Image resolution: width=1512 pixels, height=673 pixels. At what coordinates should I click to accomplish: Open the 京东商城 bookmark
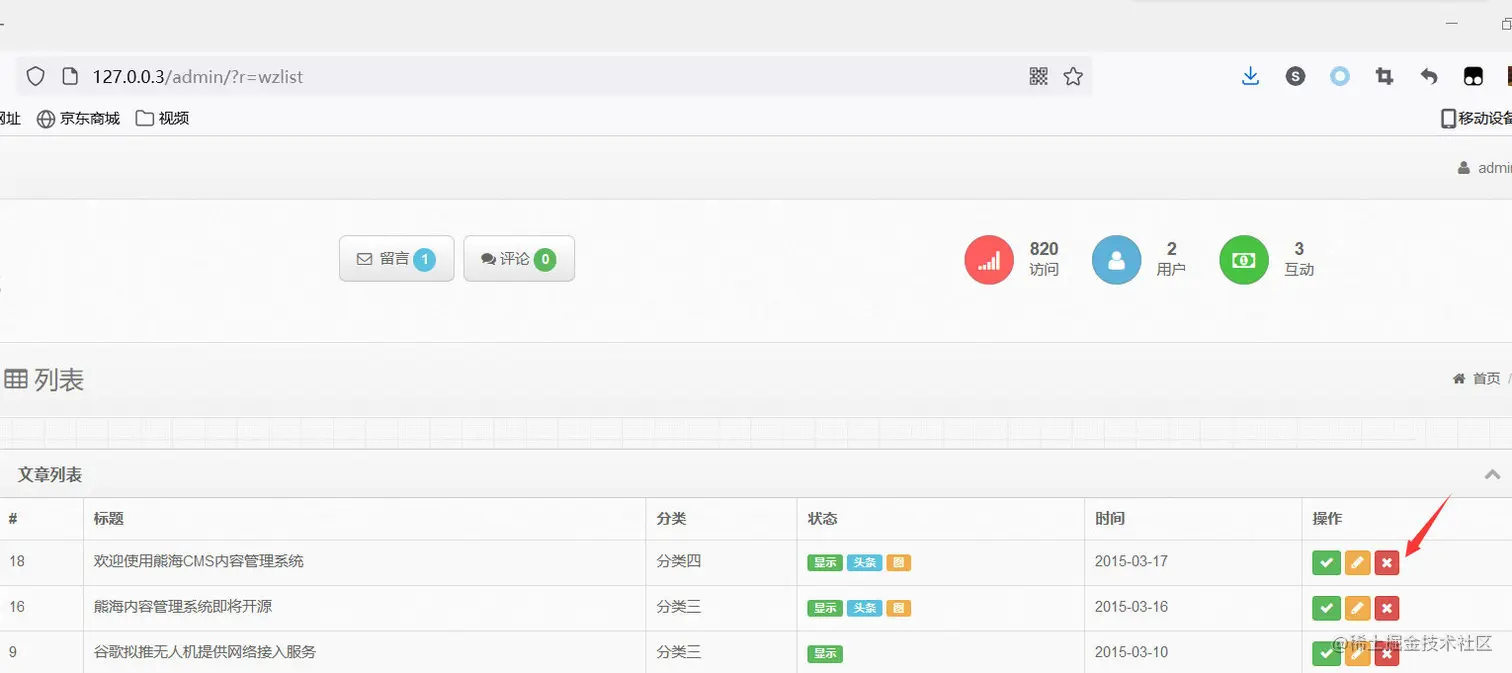78,118
